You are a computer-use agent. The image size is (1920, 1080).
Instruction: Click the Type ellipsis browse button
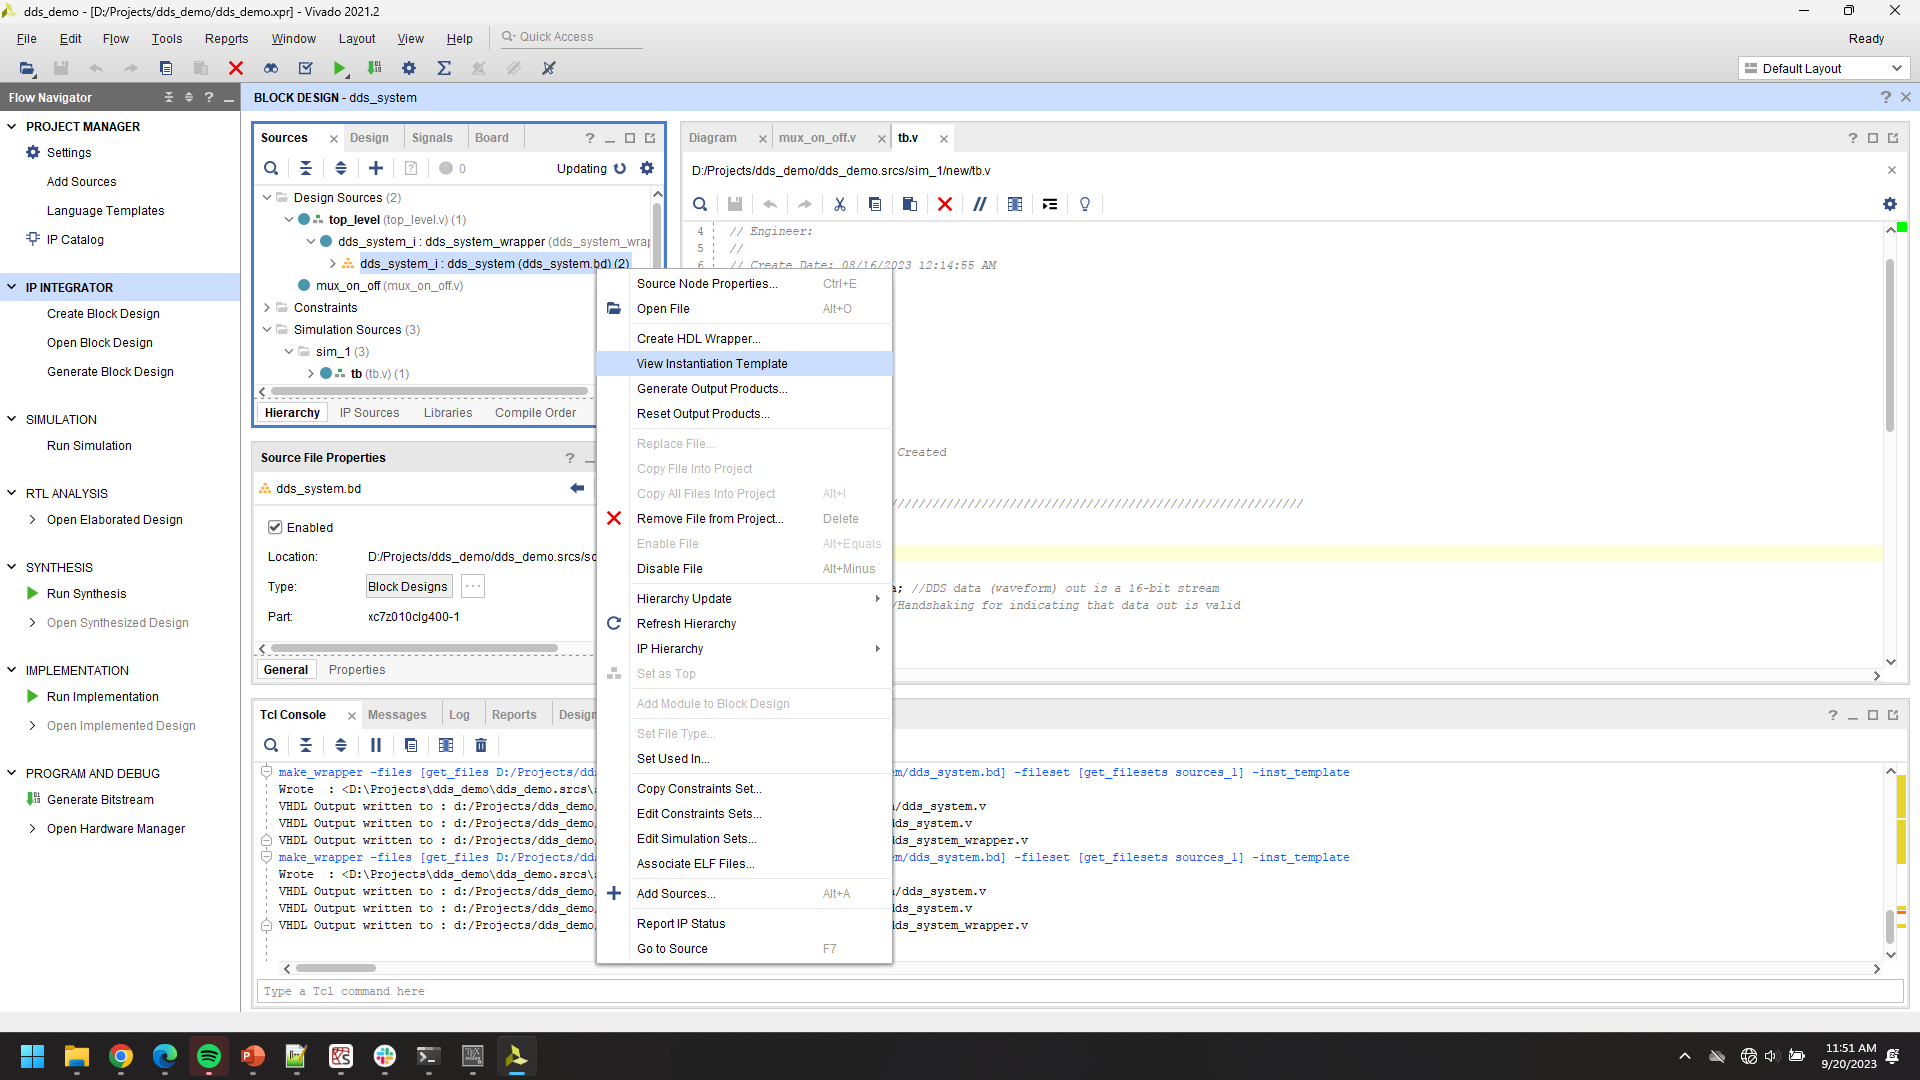pos(473,587)
